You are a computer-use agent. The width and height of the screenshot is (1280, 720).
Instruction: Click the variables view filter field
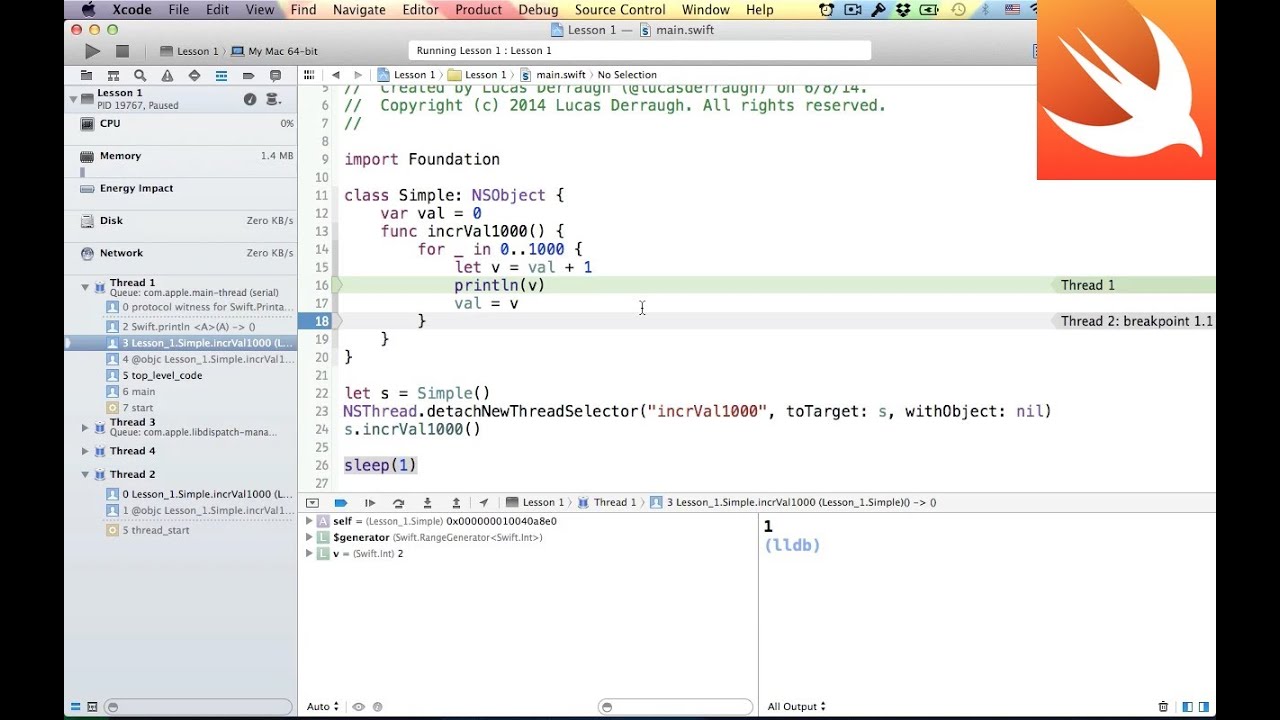pyautogui.click(x=674, y=707)
